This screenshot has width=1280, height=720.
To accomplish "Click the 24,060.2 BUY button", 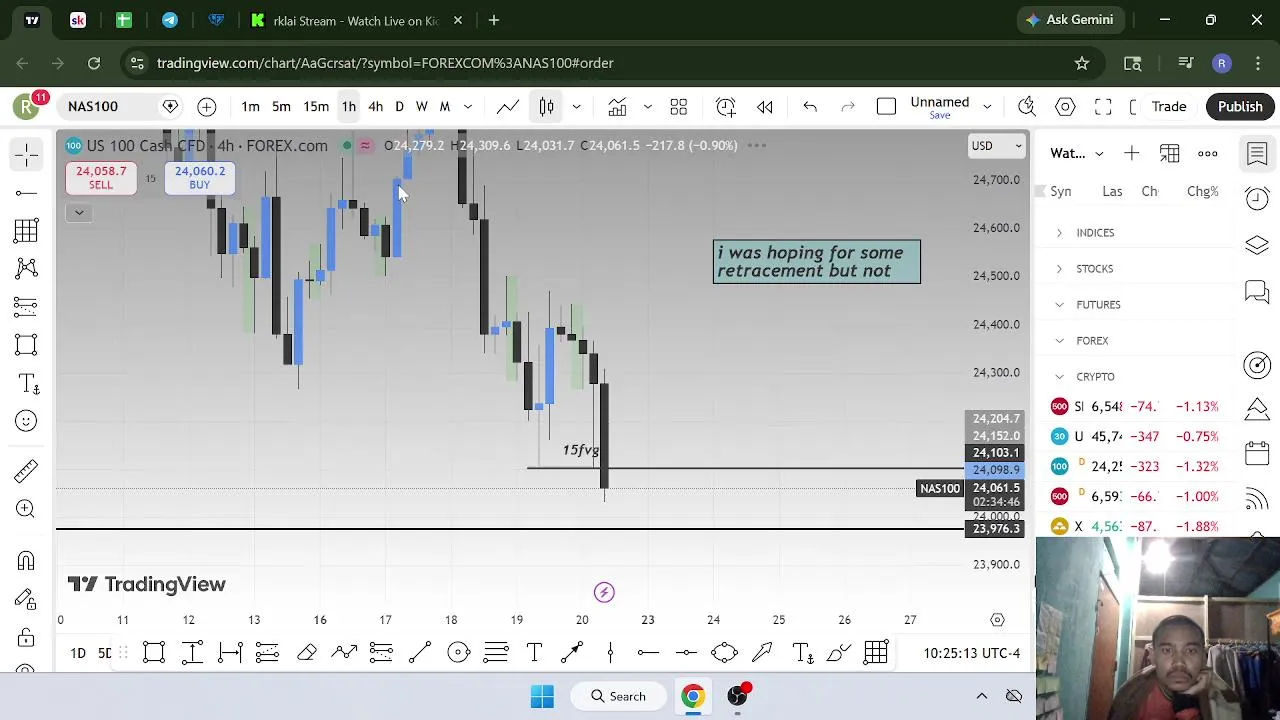I will tap(200, 177).
